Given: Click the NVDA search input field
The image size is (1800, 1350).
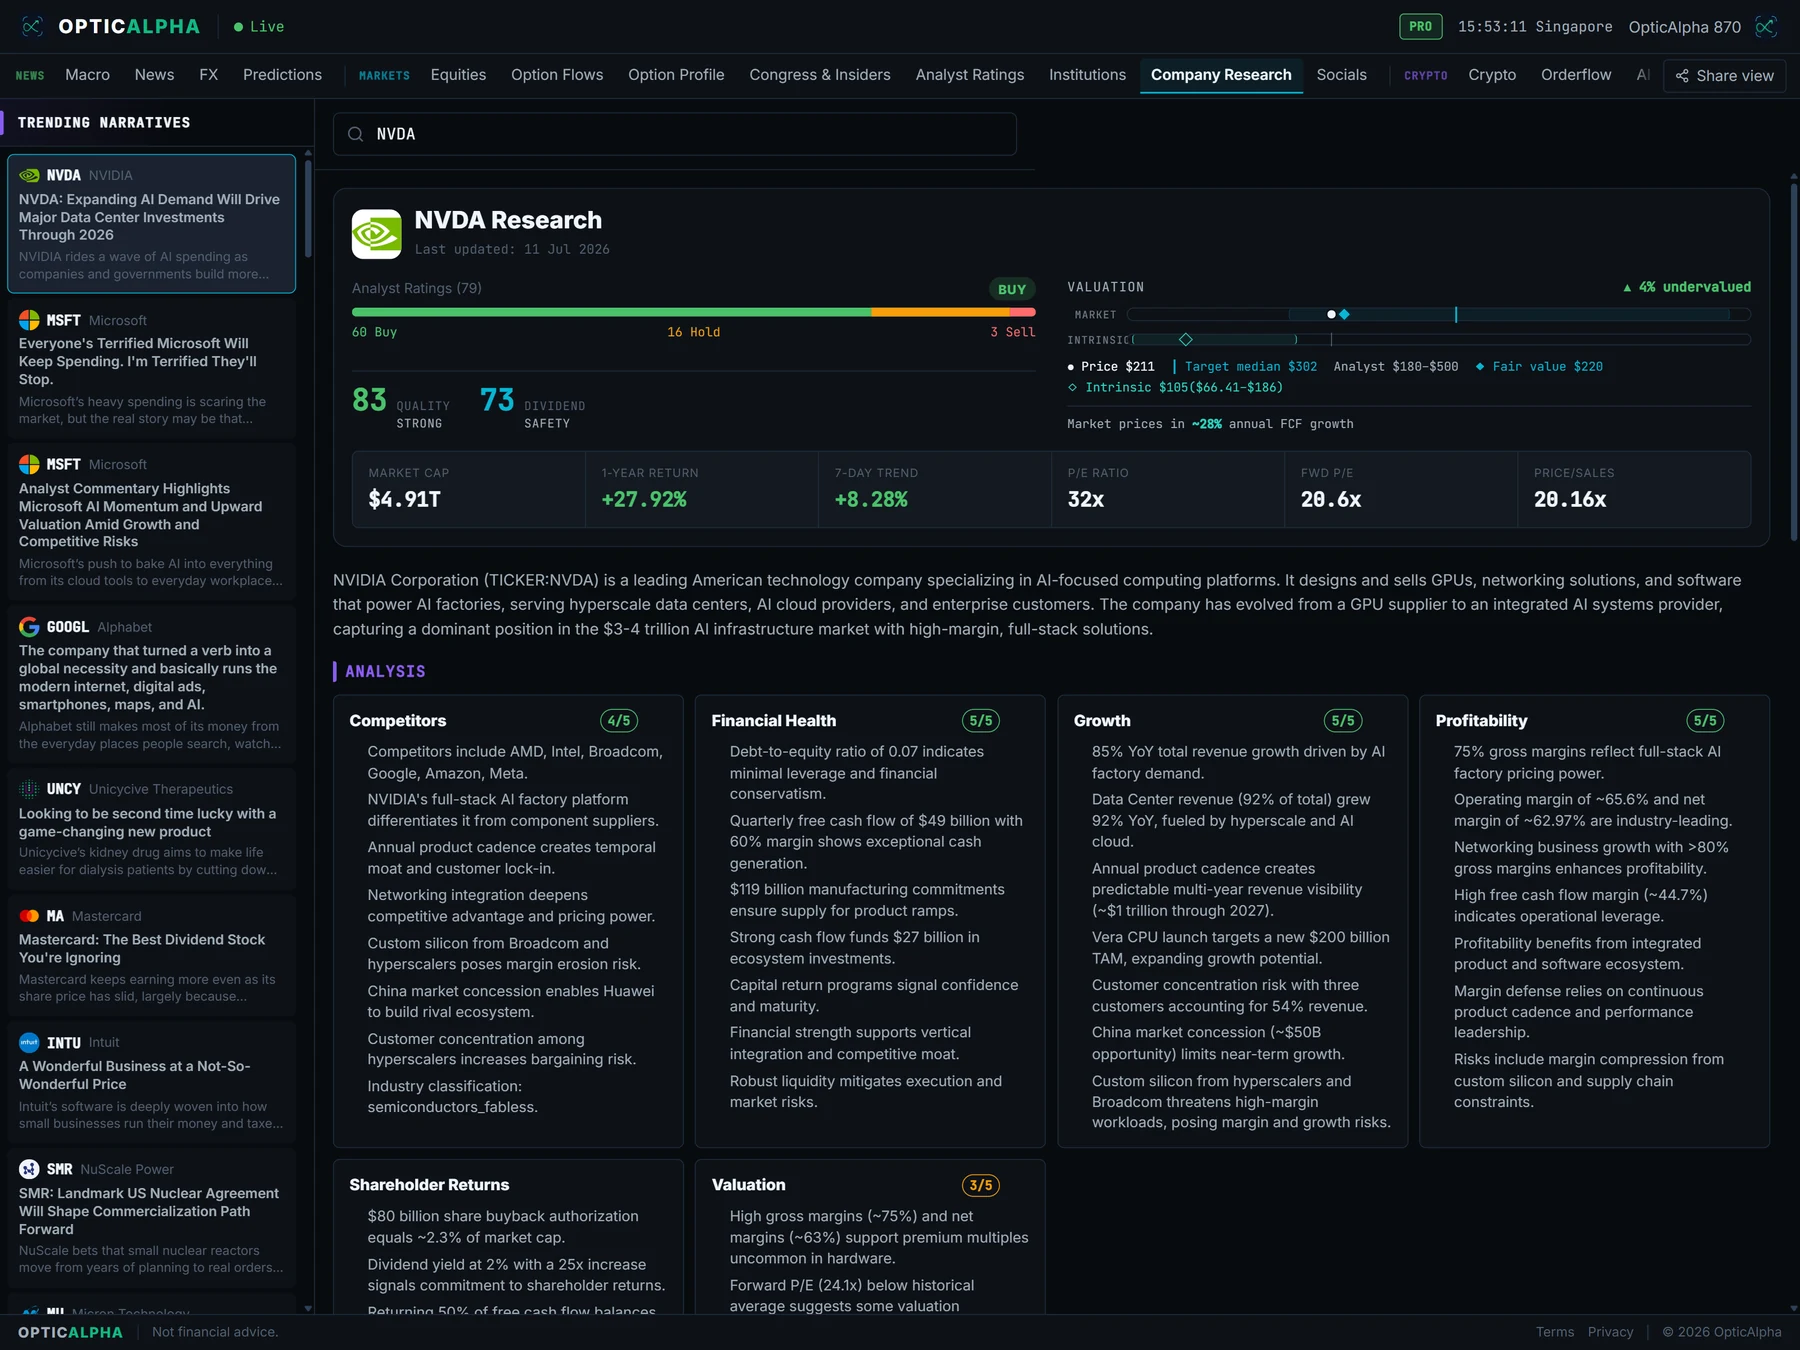Looking at the screenshot, I should pyautogui.click(x=675, y=134).
